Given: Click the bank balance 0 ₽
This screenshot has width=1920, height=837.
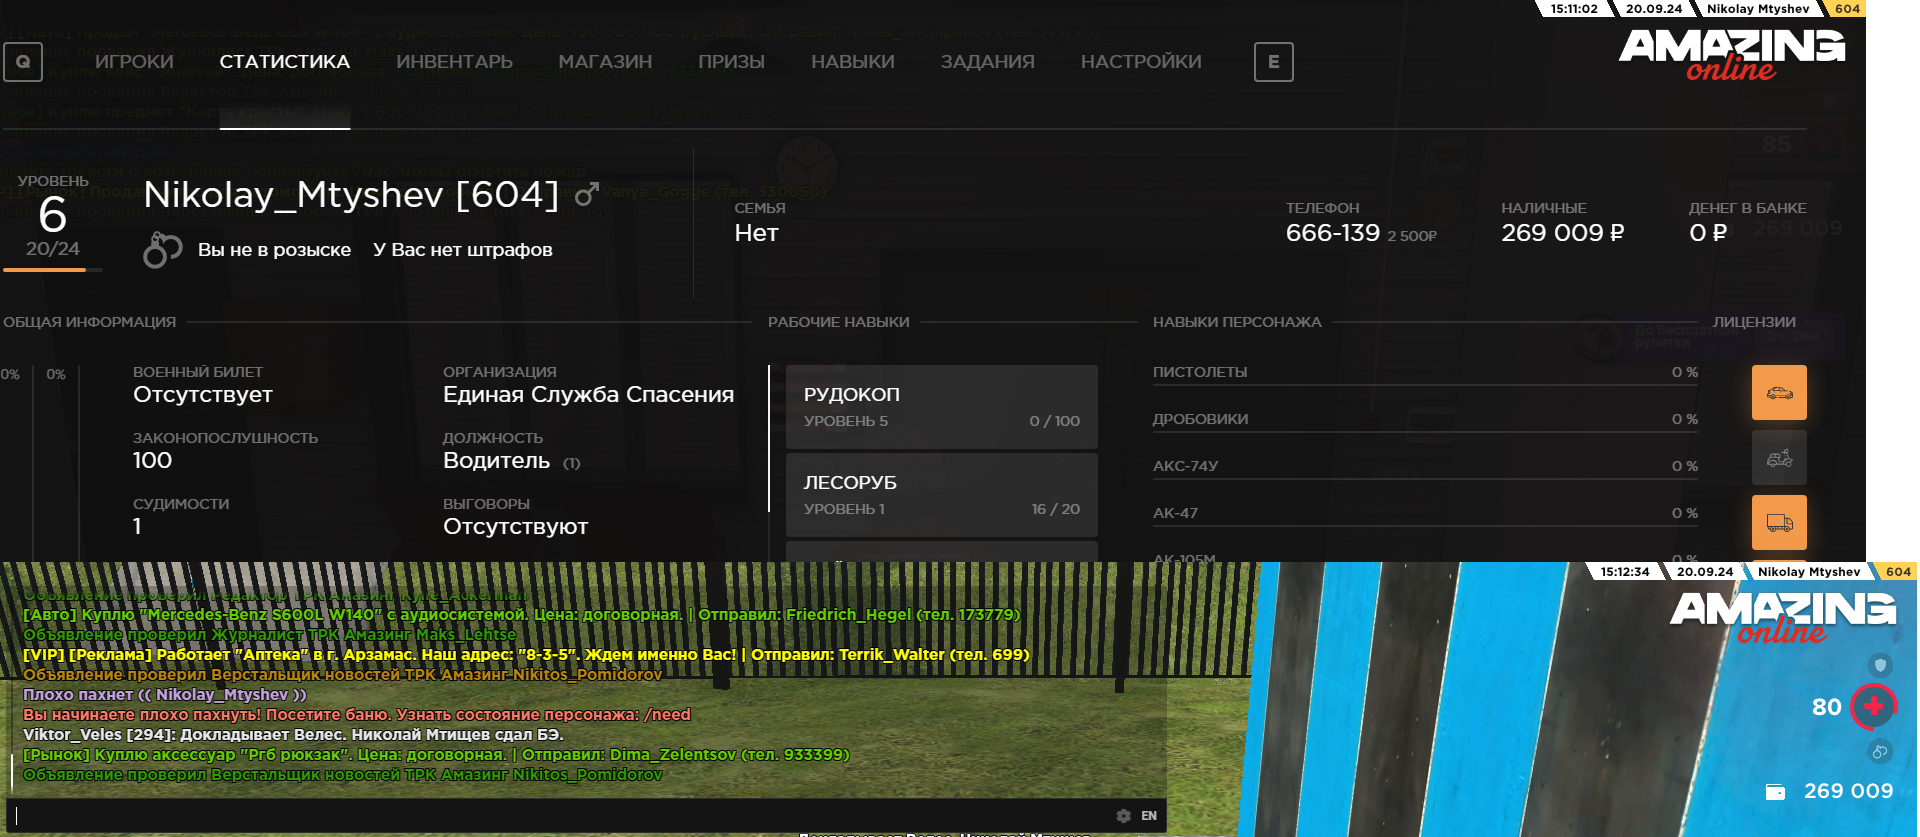Looking at the screenshot, I should point(1708,233).
